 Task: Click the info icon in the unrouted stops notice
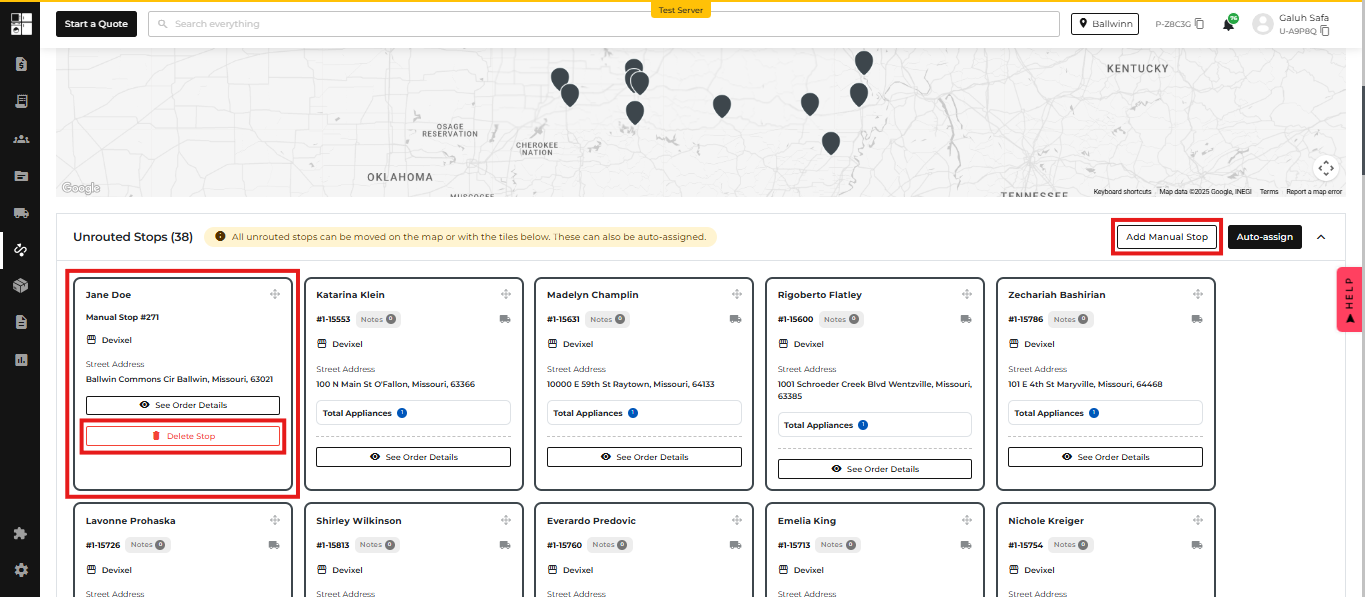(x=220, y=237)
